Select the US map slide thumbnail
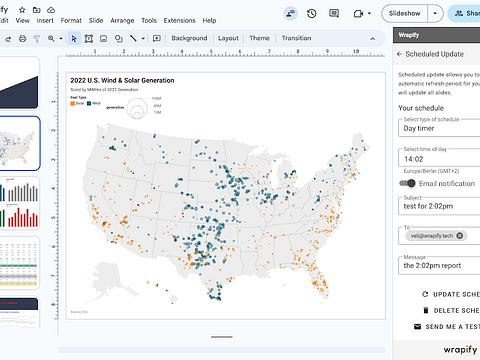 point(20,143)
